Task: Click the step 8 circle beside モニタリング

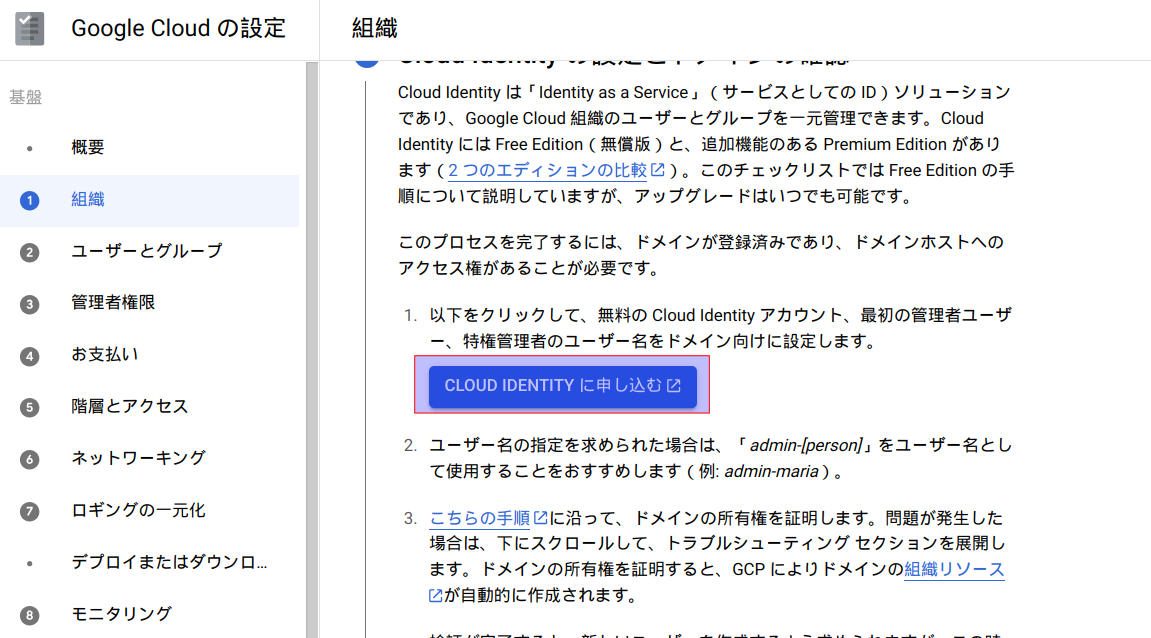Action: 28,614
